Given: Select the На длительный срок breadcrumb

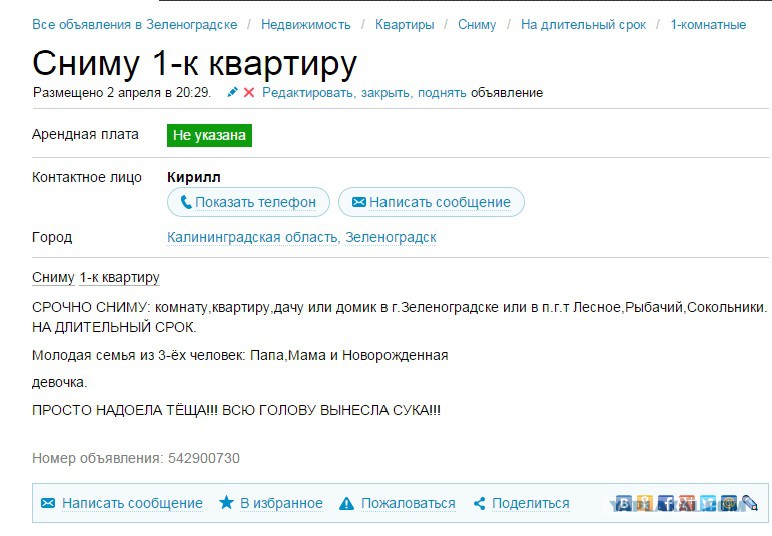Looking at the screenshot, I should 583,24.
